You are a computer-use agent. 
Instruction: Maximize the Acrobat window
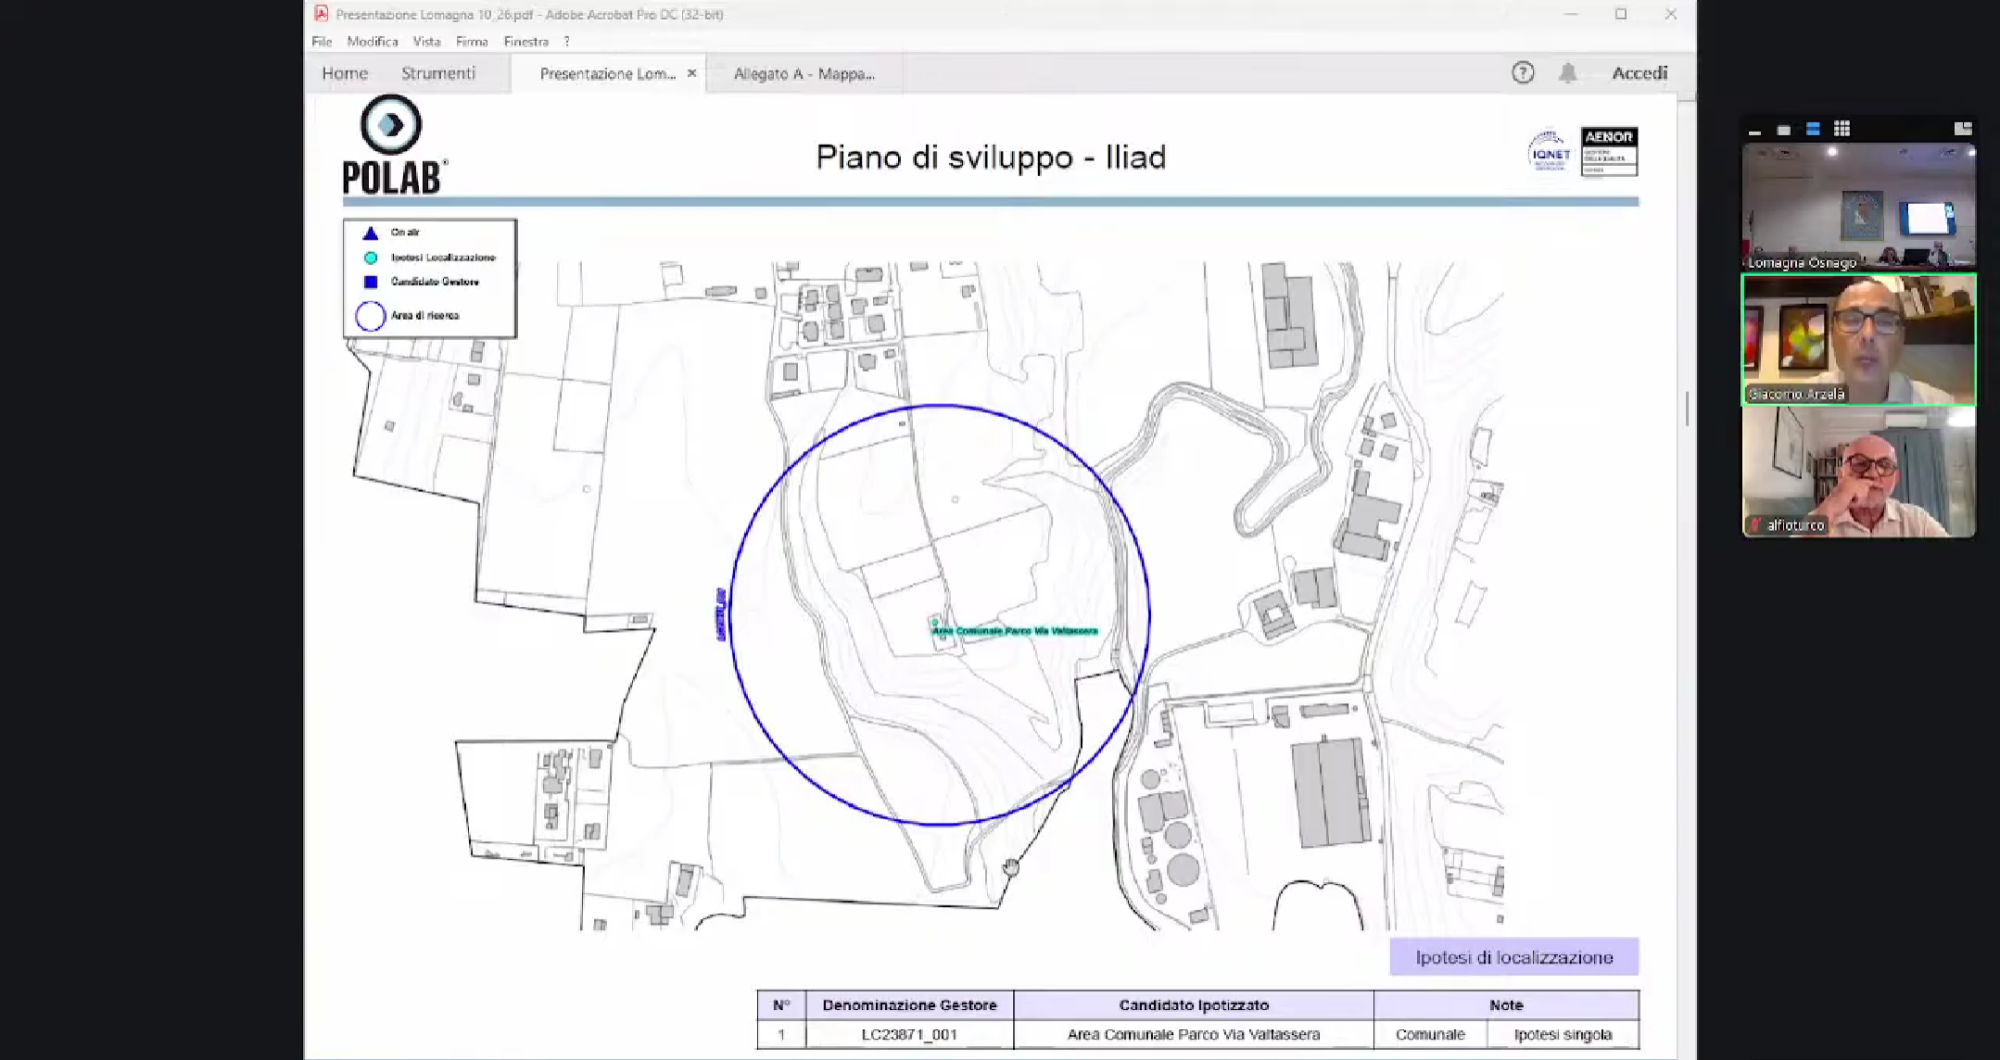[x=1621, y=14]
